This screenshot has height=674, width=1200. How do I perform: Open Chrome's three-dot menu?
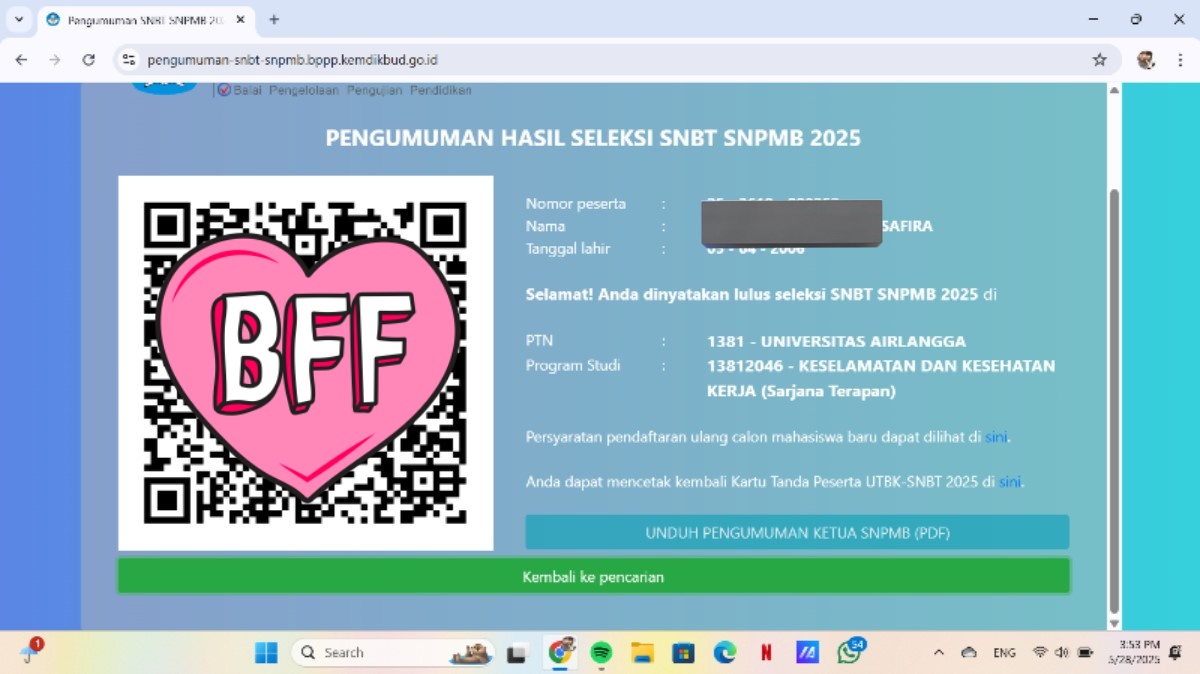pos(1180,60)
